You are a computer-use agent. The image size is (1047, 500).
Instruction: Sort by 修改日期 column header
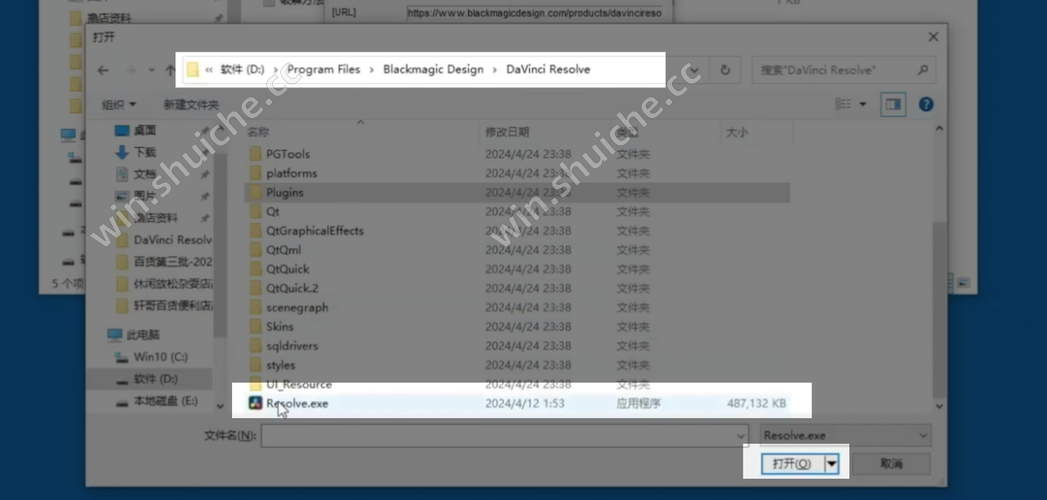point(507,133)
